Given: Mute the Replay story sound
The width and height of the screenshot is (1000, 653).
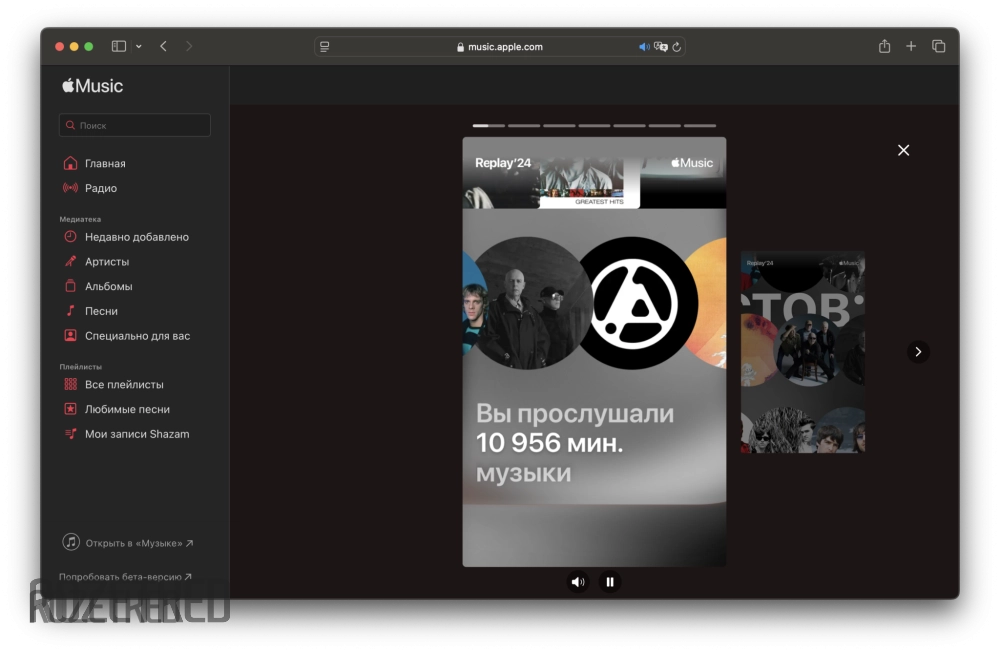Looking at the screenshot, I should (577, 581).
